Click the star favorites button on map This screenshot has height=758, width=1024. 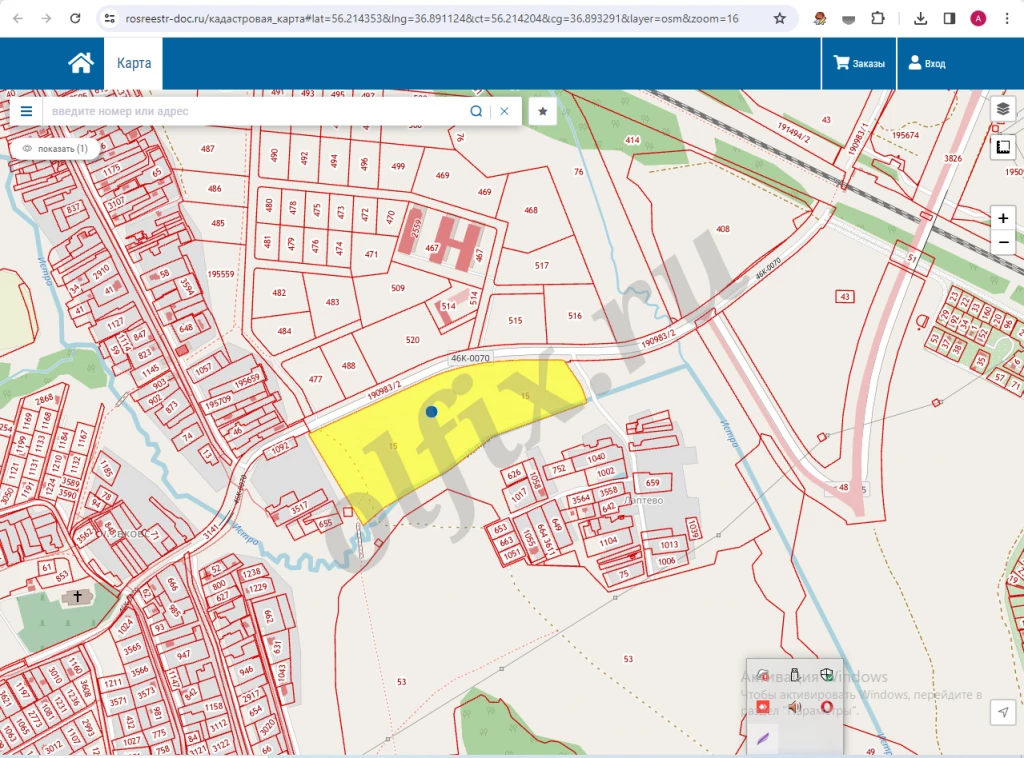[x=543, y=111]
